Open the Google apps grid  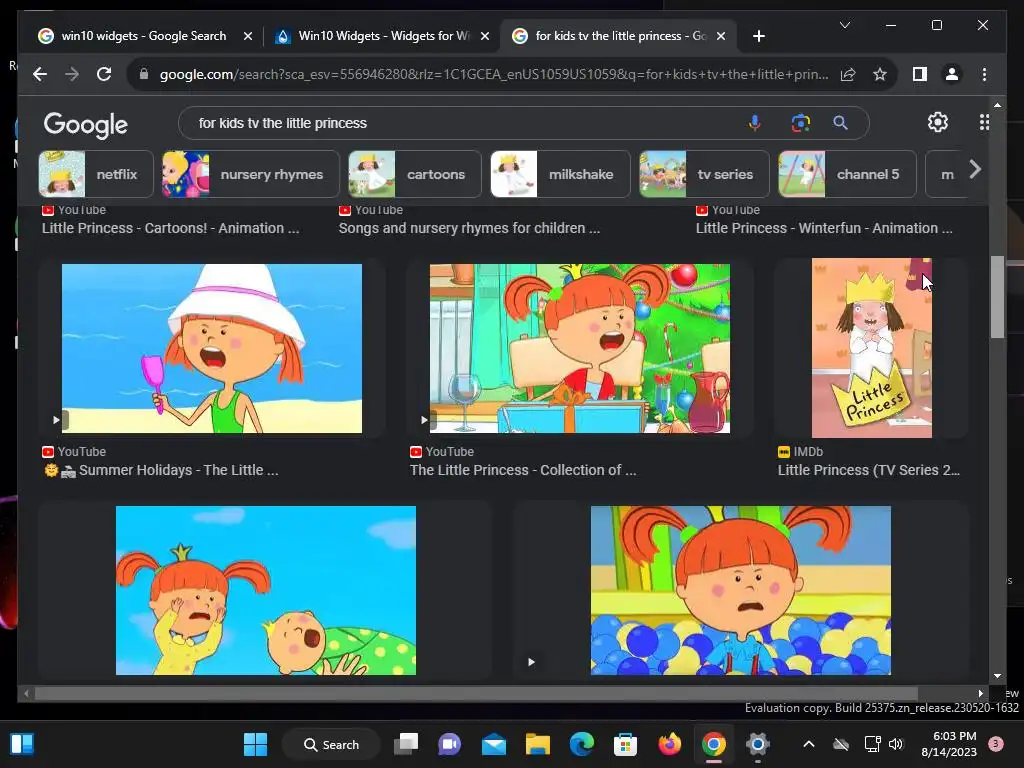click(984, 122)
